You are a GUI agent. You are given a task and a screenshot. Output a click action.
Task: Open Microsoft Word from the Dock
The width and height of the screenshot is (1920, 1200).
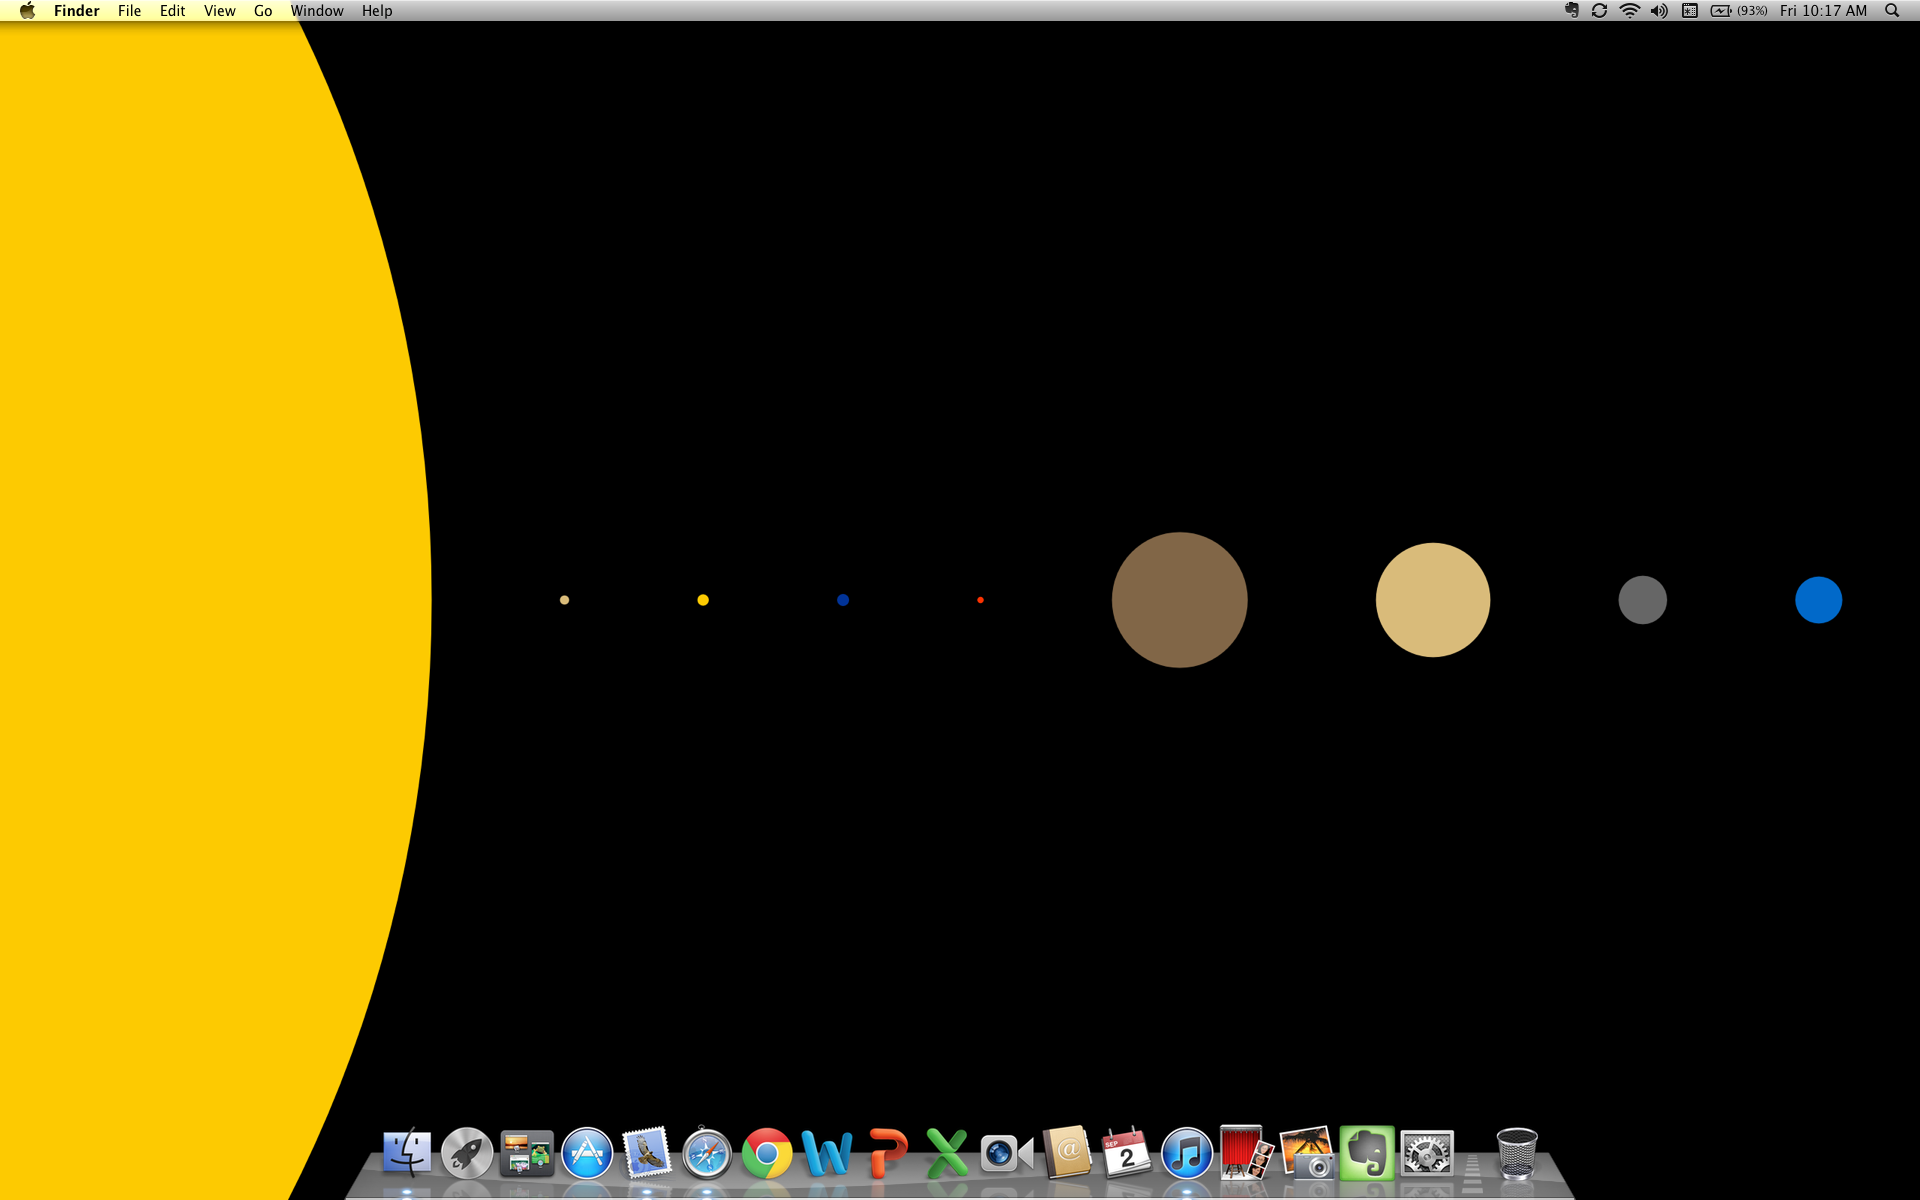(x=827, y=1153)
